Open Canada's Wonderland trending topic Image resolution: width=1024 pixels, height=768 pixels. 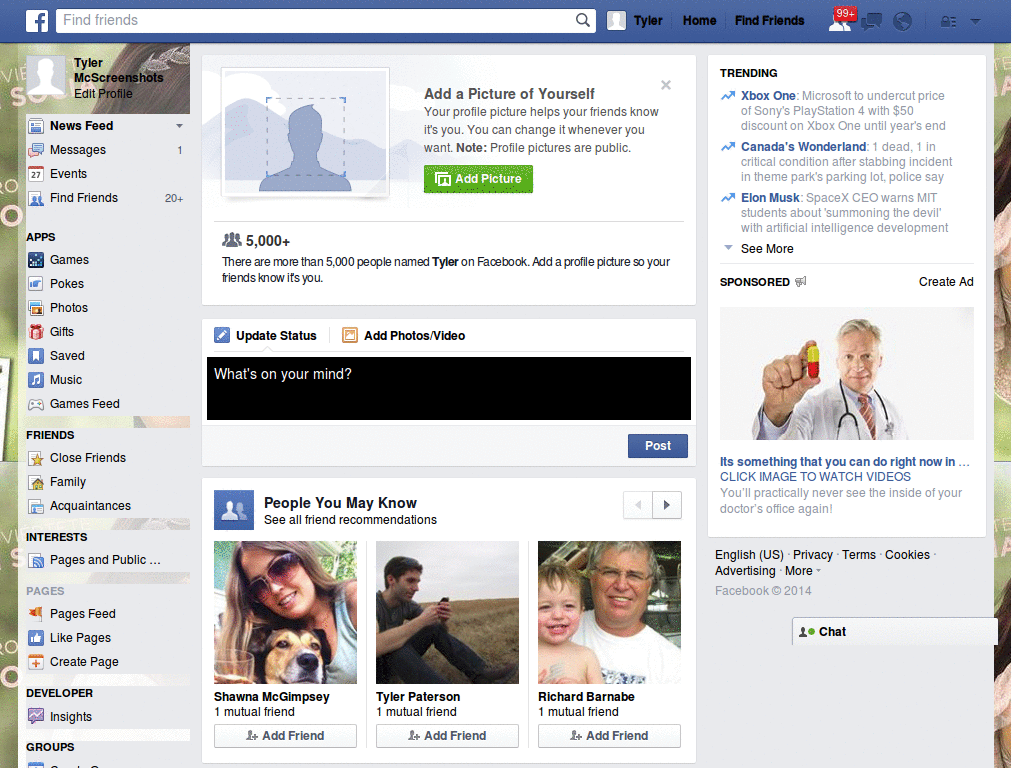coord(803,147)
